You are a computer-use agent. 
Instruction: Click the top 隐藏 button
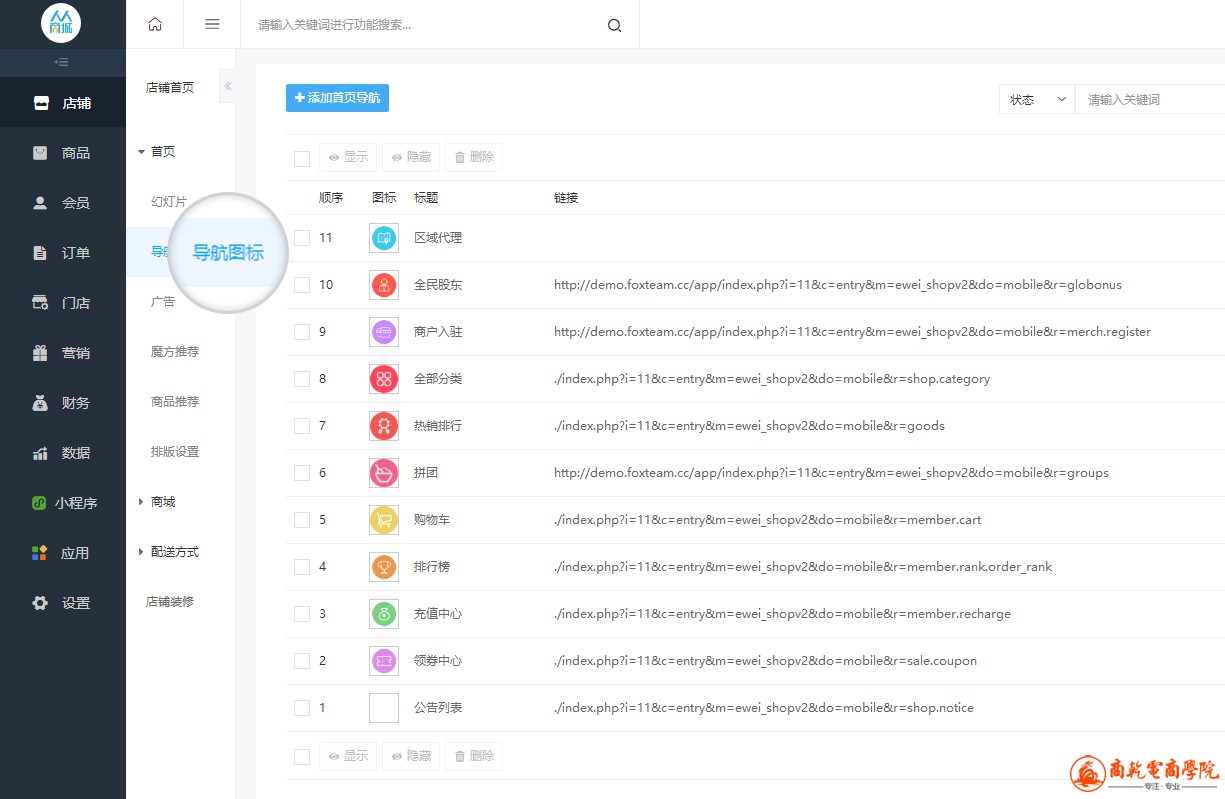click(410, 157)
